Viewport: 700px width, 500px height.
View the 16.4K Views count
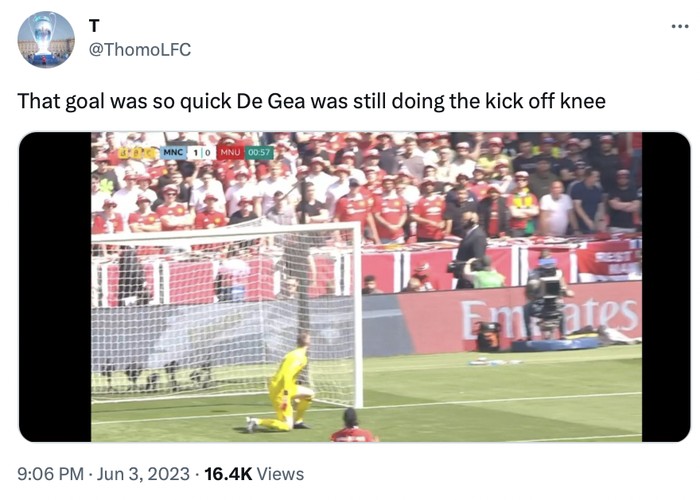254,474
